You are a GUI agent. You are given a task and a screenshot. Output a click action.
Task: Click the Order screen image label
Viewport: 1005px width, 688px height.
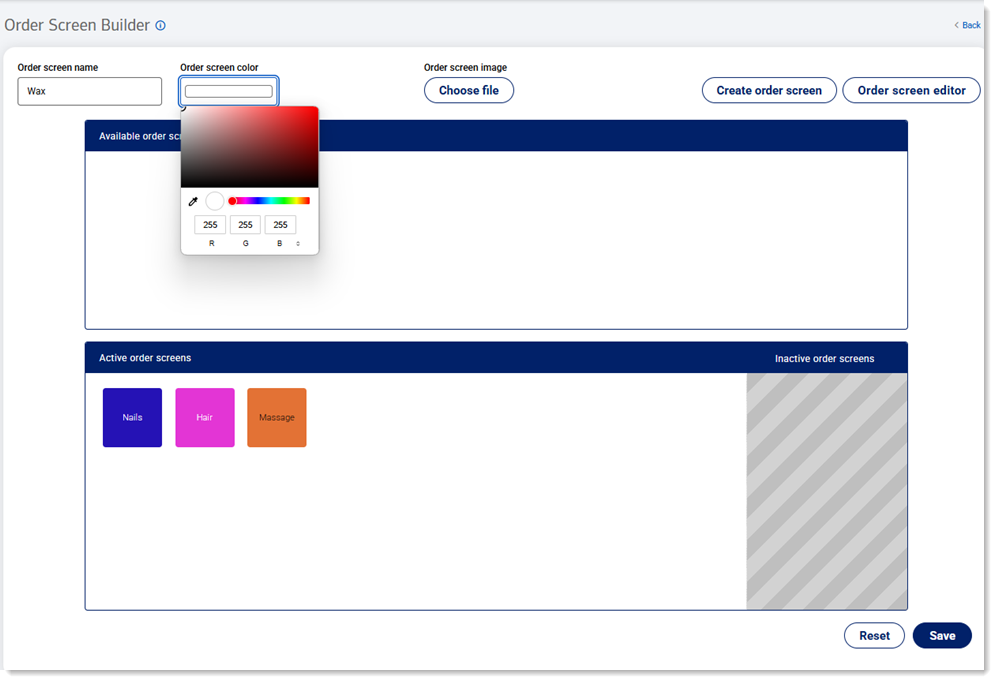pos(465,67)
